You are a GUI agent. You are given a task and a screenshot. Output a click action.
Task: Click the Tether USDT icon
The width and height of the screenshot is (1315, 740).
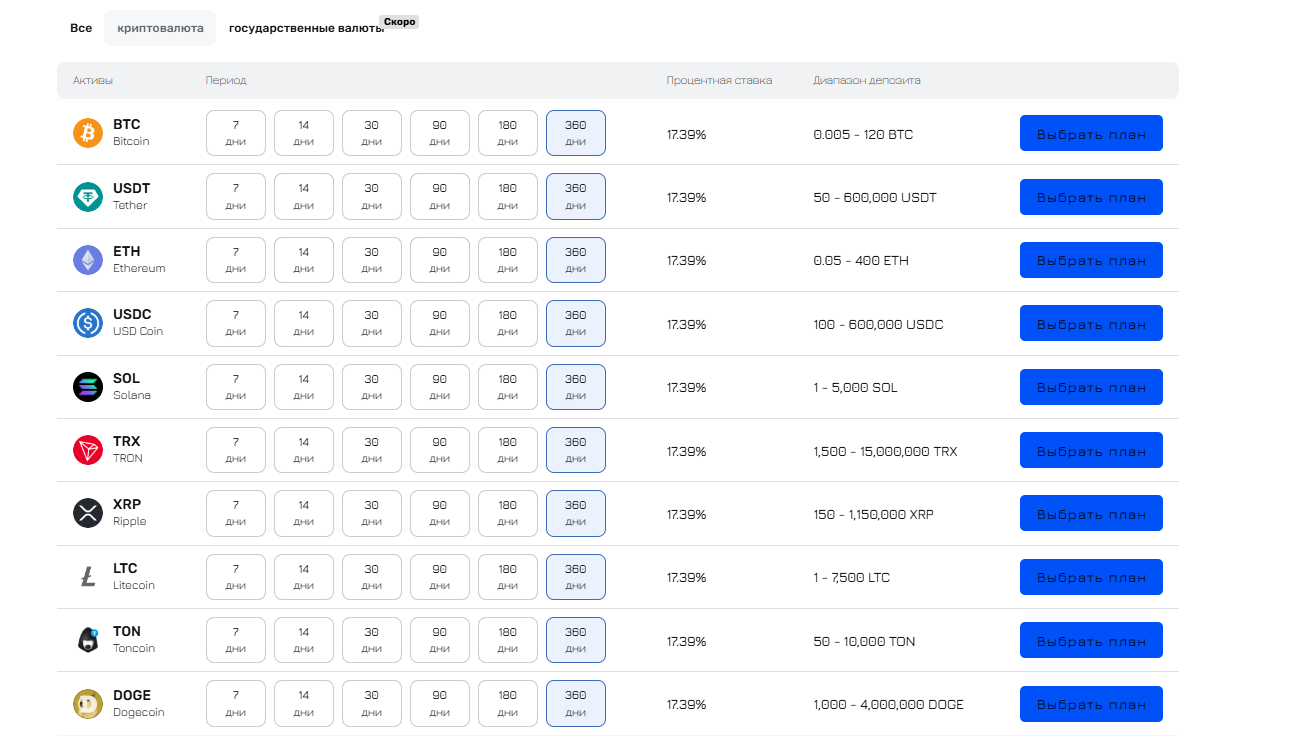[x=88, y=197]
